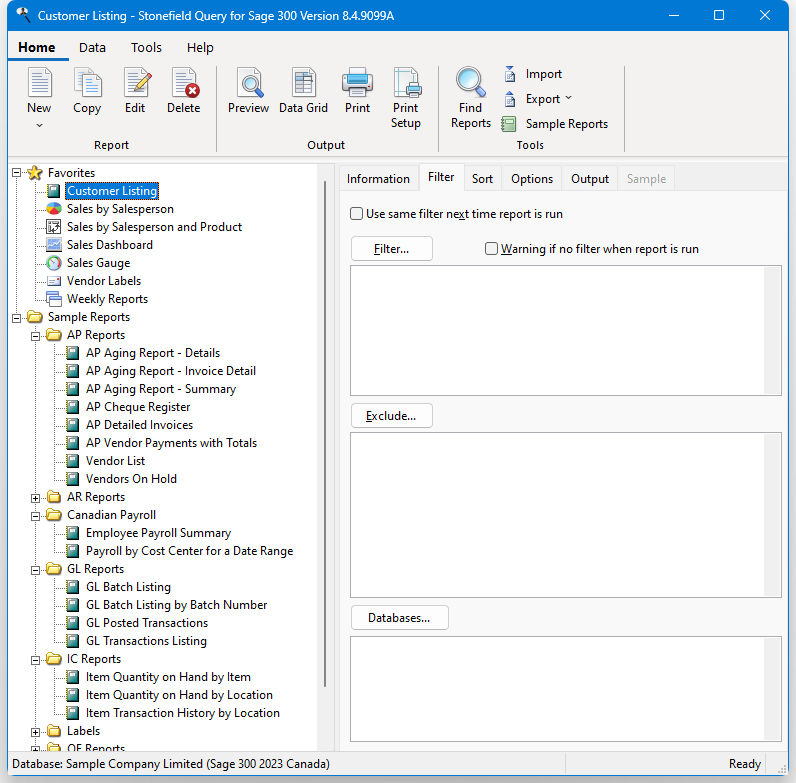The image size is (796, 783).
Task: Select AP Detailed Invoices report
Action: pyautogui.click(x=139, y=425)
